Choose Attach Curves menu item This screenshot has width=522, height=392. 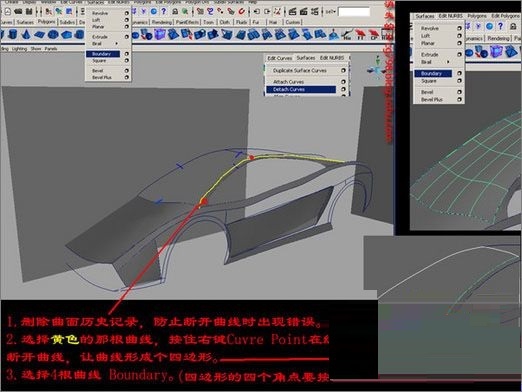coord(288,82)
